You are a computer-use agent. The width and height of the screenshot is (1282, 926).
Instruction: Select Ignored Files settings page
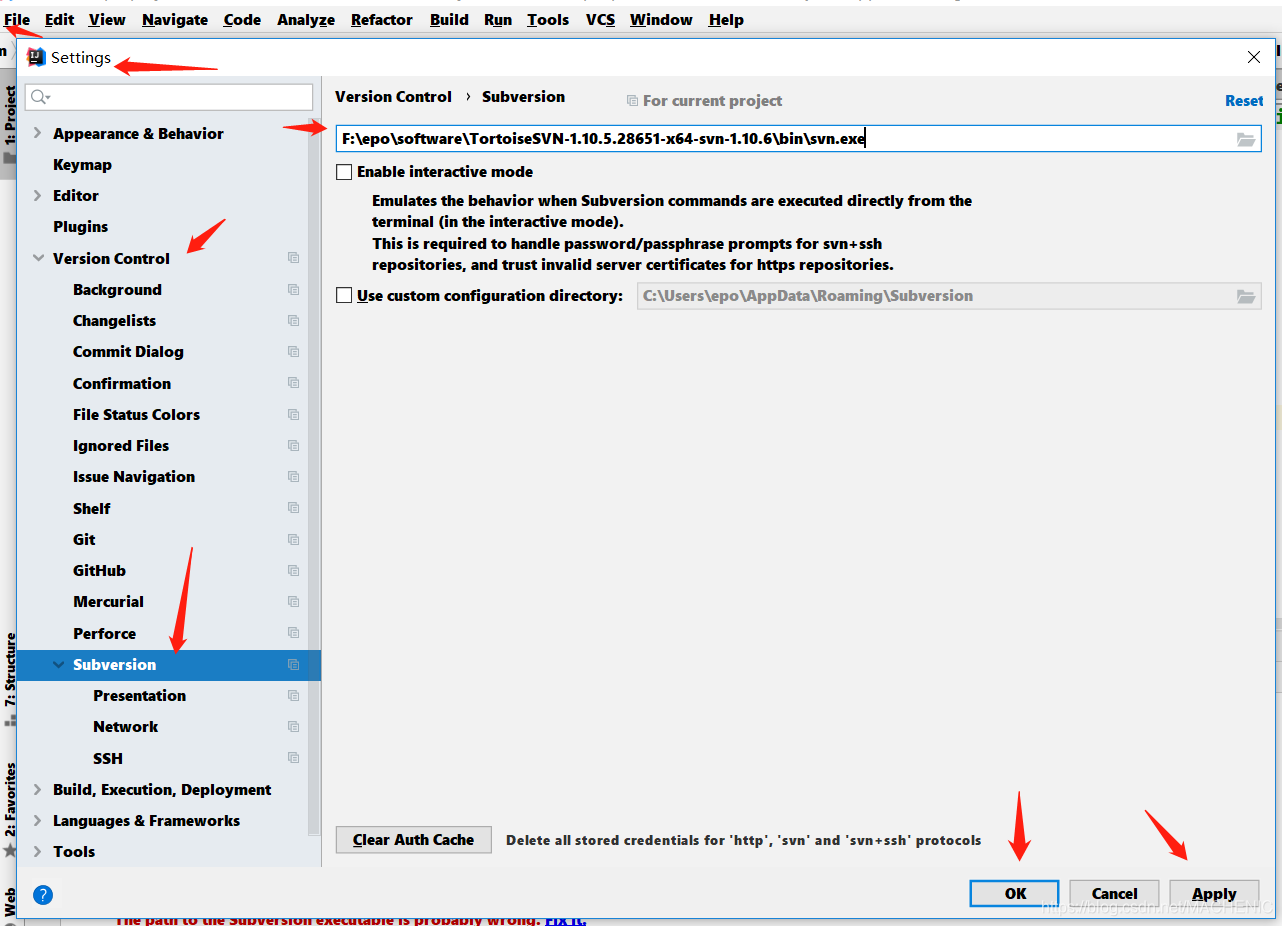121,446
